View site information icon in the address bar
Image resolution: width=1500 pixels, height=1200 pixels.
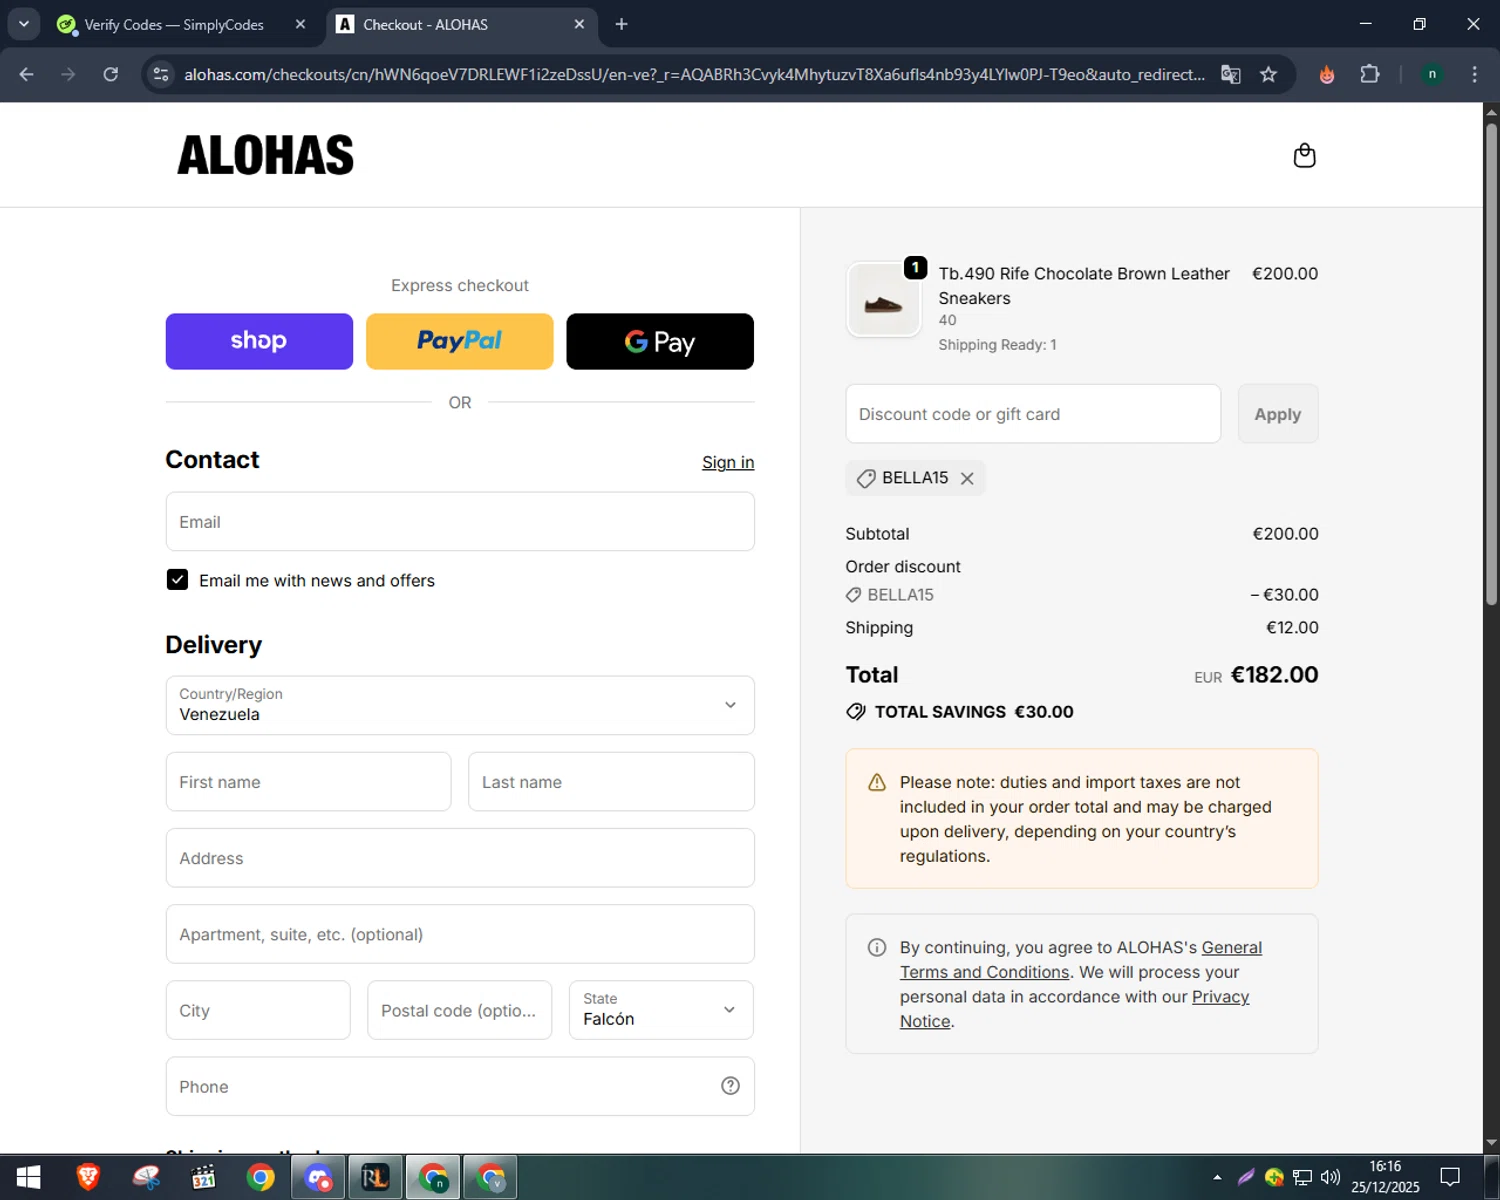[x=161, y=74]
